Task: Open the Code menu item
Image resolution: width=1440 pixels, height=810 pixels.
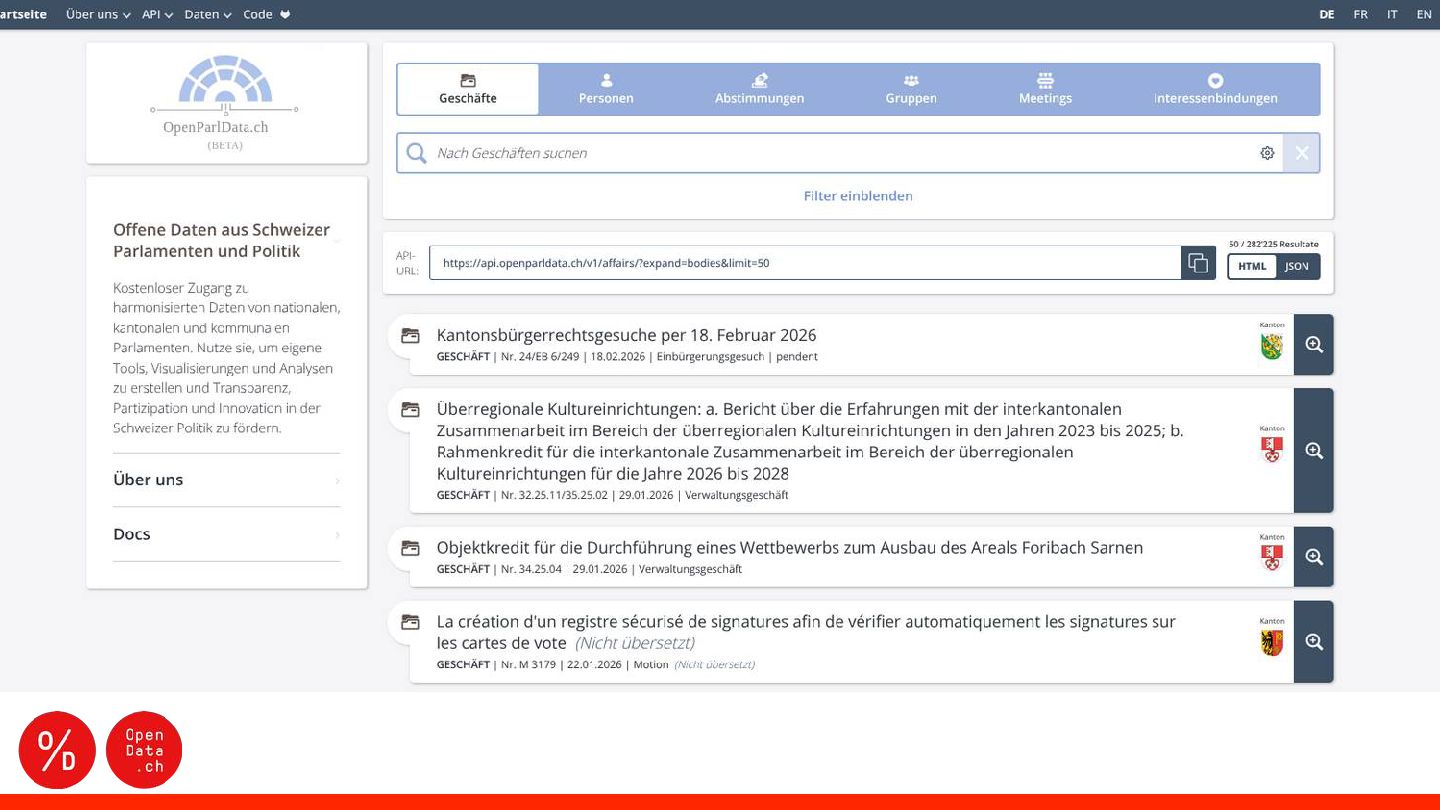Action: tap(266, 14)
